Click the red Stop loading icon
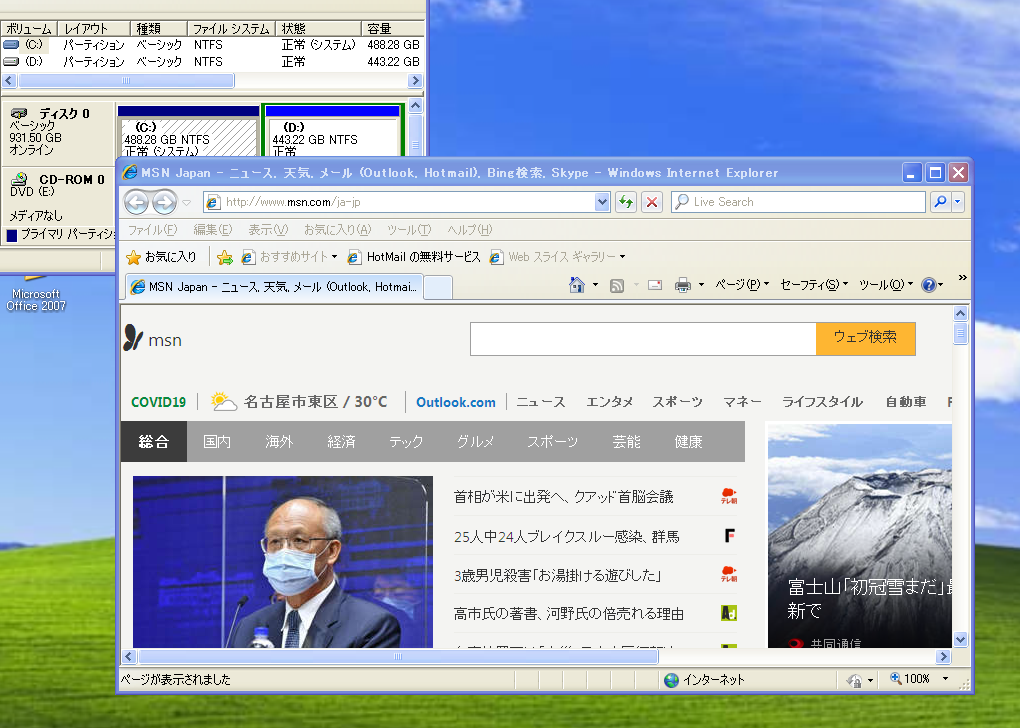This screenshot has width=1020, height=728. (652, 202)
